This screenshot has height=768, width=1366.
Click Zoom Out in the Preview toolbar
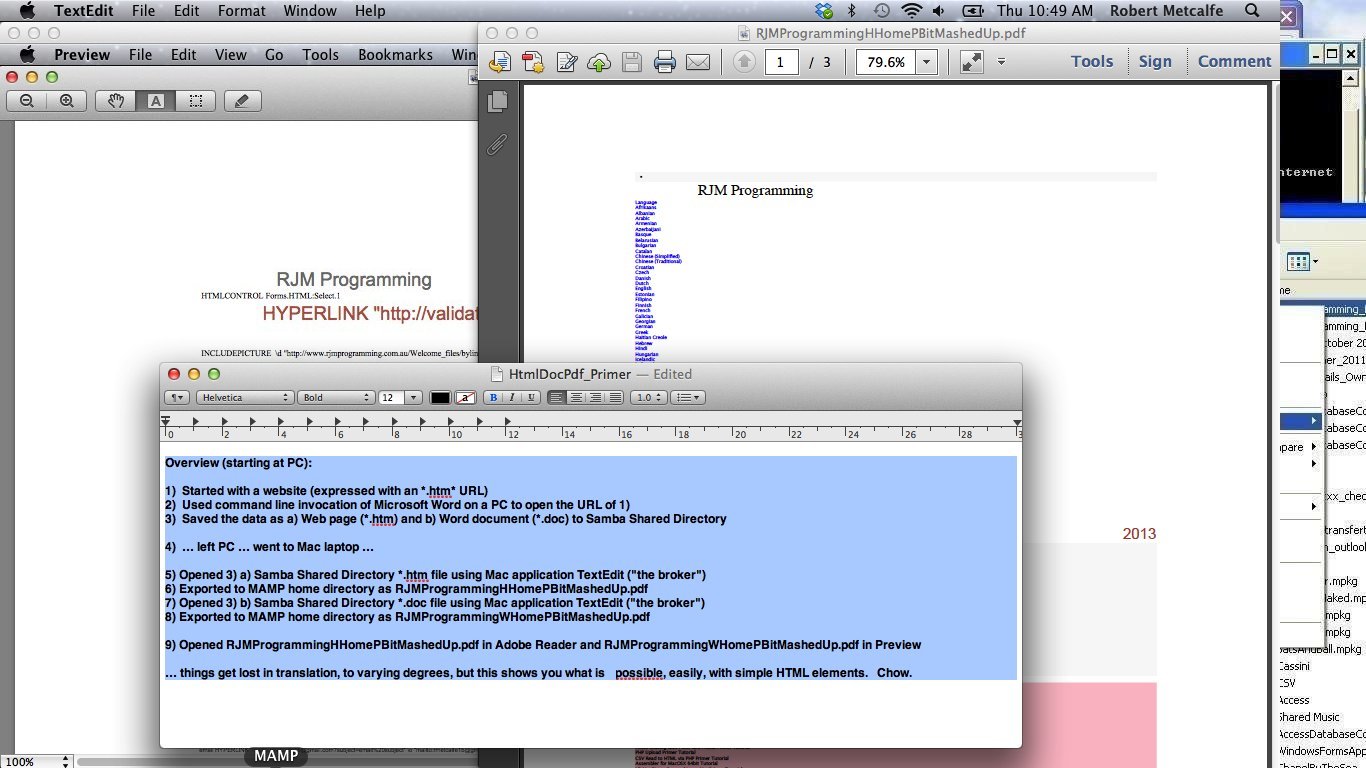click(27, 101)
